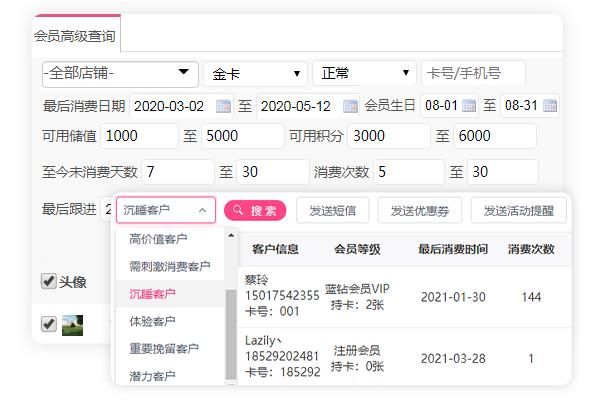Open the 金卡 card level dropdown
The height and width of the screenshot is (407, 596).
pos(255,74)
